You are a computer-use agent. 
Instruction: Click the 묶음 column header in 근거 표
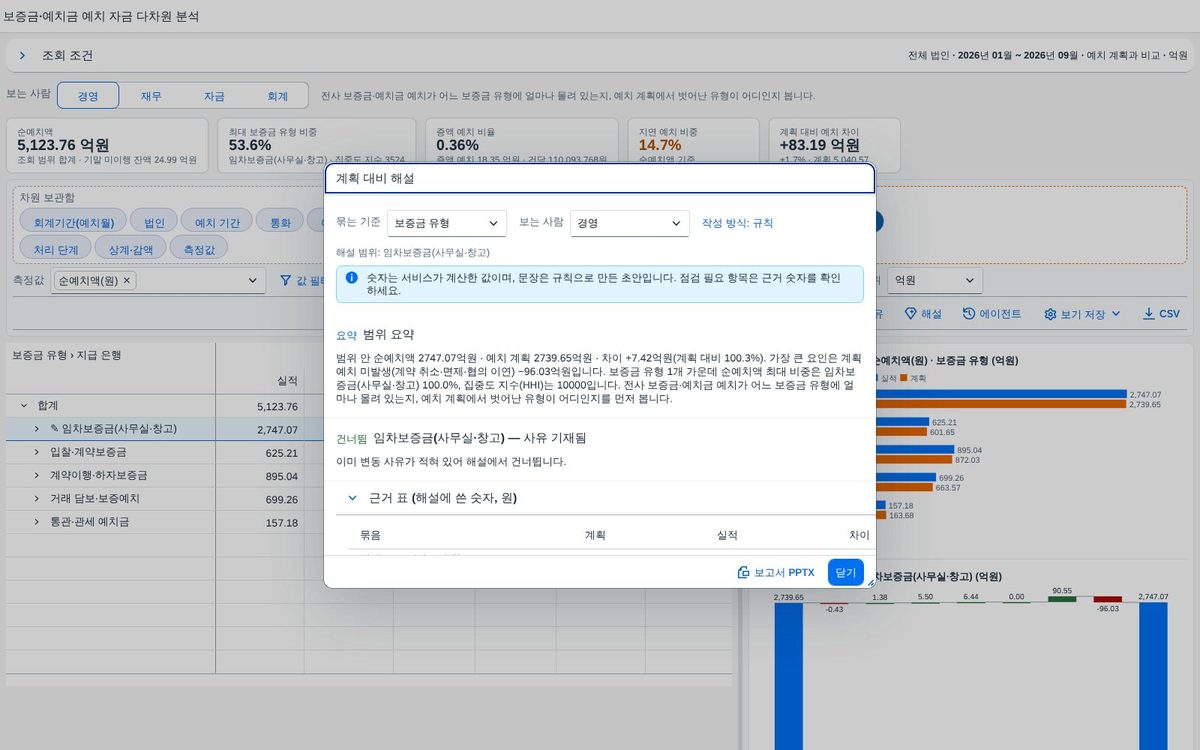coord(370,535)
